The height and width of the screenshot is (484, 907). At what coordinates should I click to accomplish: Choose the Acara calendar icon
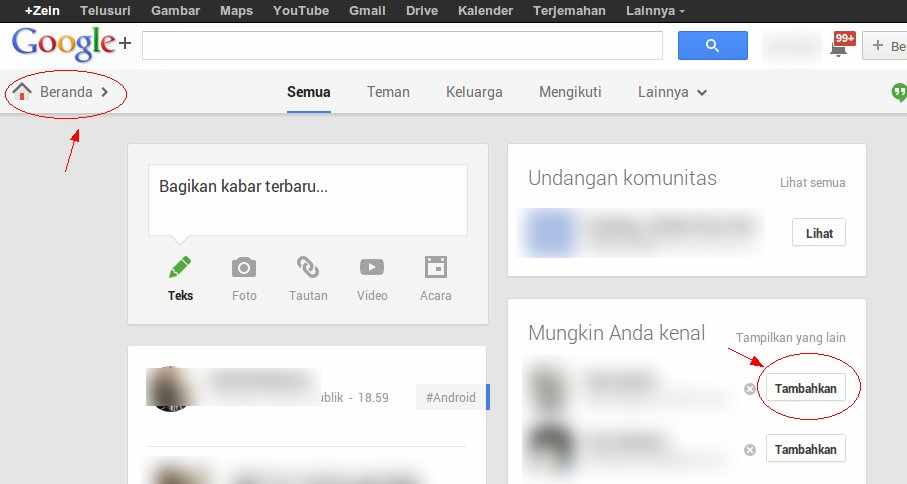[436, 267]
